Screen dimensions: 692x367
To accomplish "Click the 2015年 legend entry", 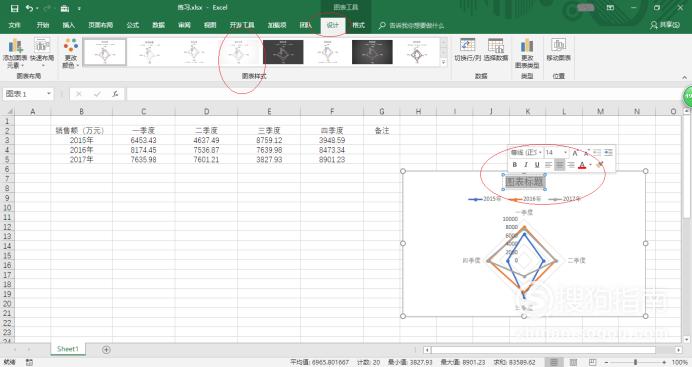I will pyautogui.click(x=484, y=199).
